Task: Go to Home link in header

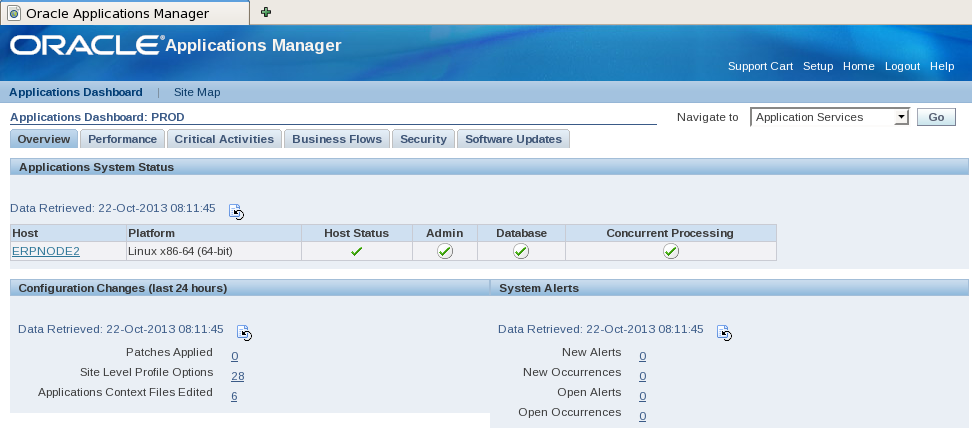Action: pos(859,66)
